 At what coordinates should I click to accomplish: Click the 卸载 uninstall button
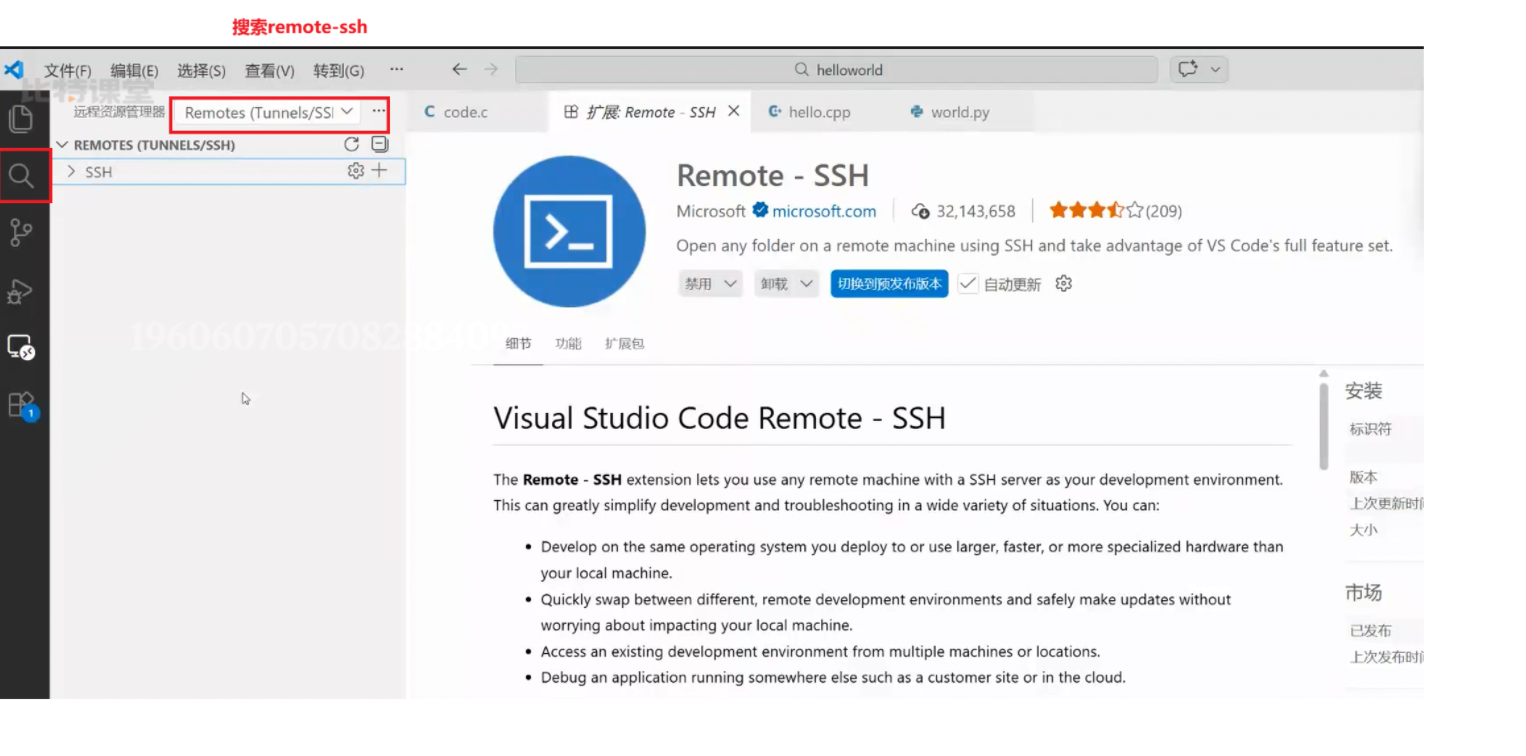(774, 284)
